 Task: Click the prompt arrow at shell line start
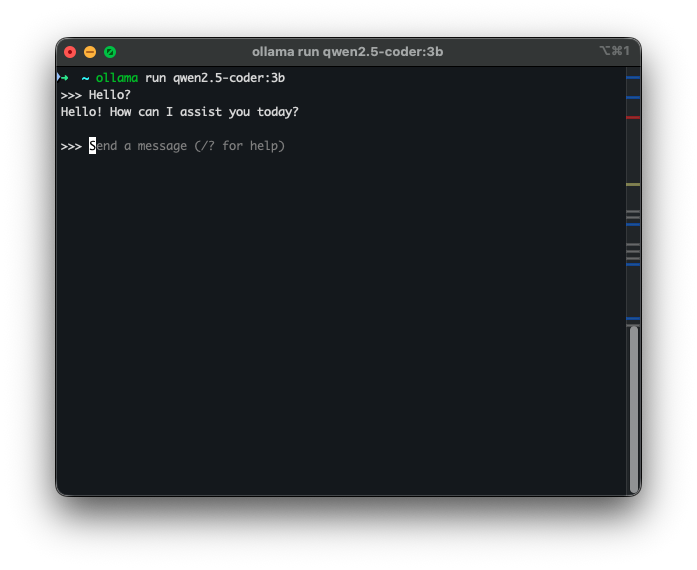point(63,78)
